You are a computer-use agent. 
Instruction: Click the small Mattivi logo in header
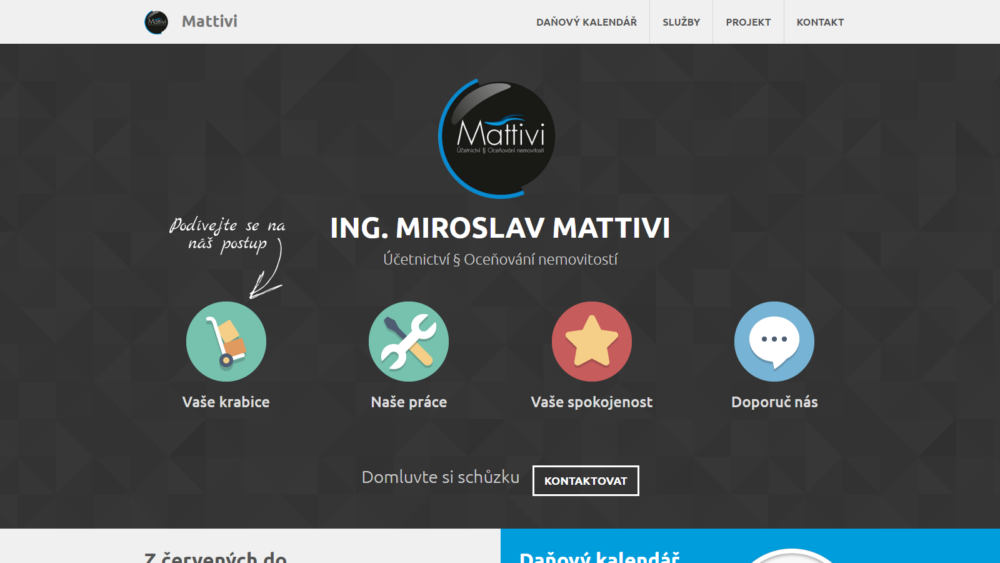click(156, 22)
